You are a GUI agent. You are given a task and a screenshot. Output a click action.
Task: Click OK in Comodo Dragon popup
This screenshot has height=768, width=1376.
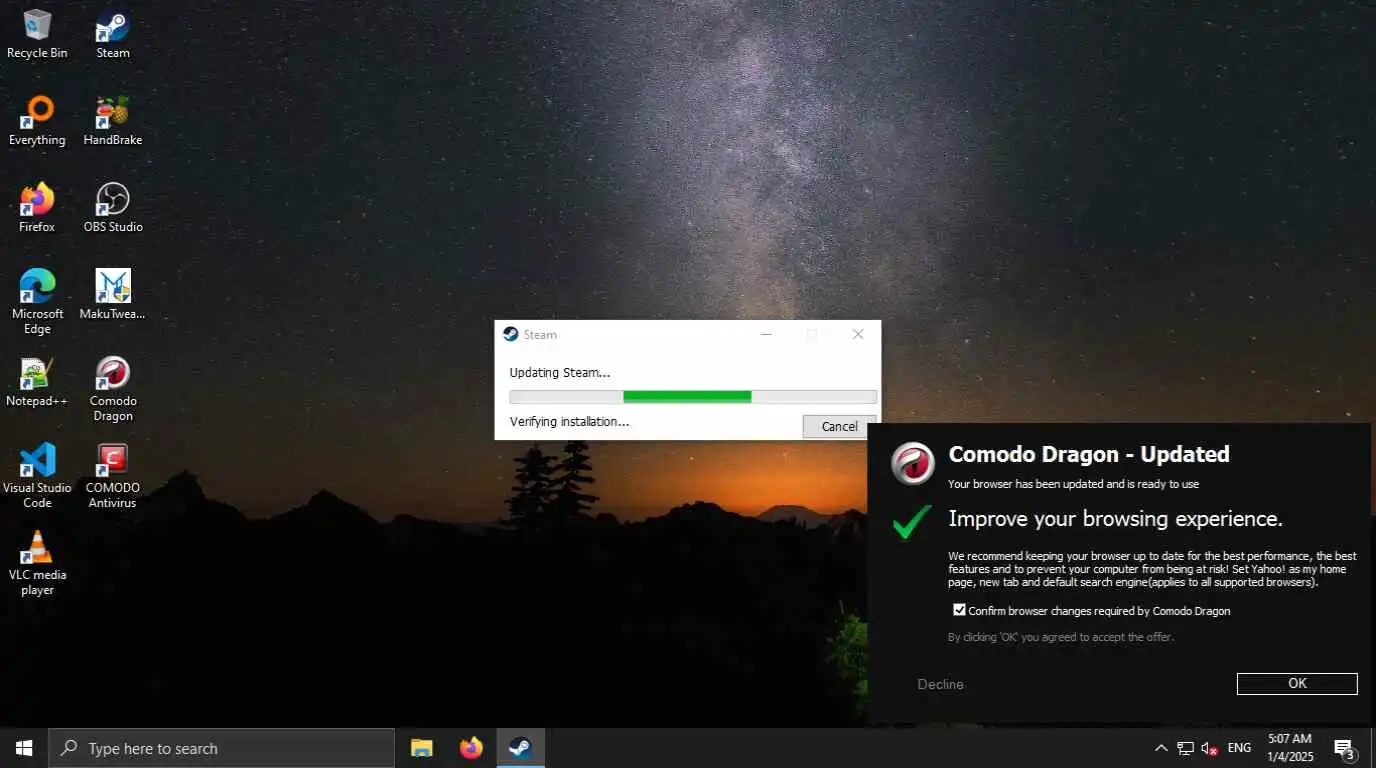[x=1297, y=684]
